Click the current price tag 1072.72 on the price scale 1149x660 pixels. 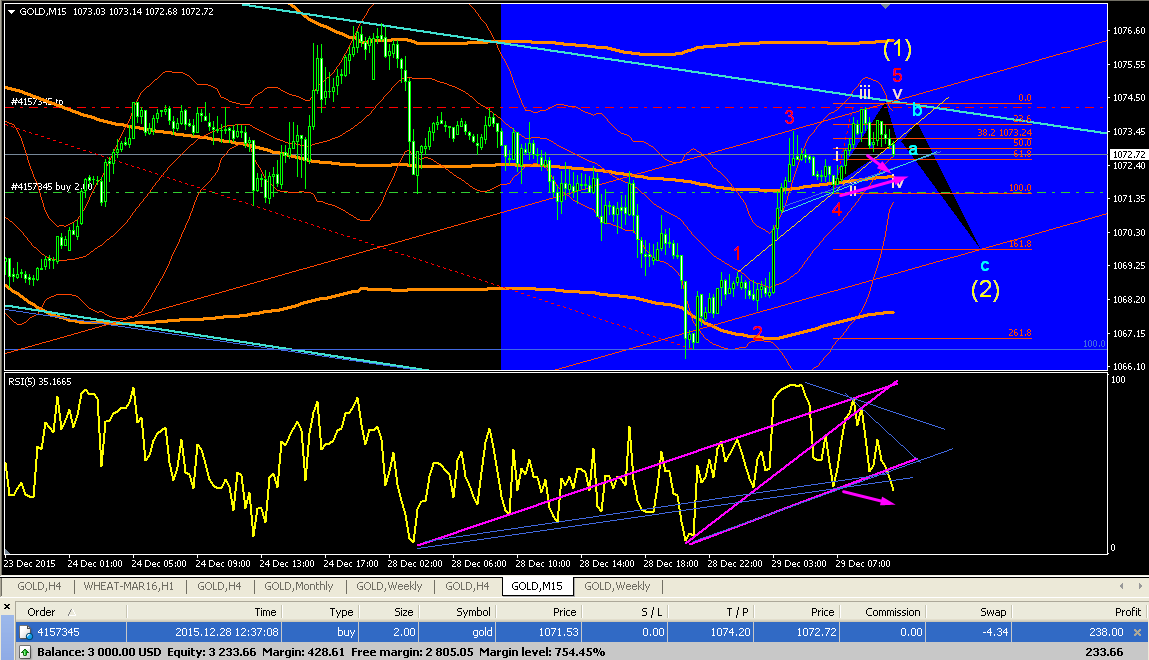1128,155
